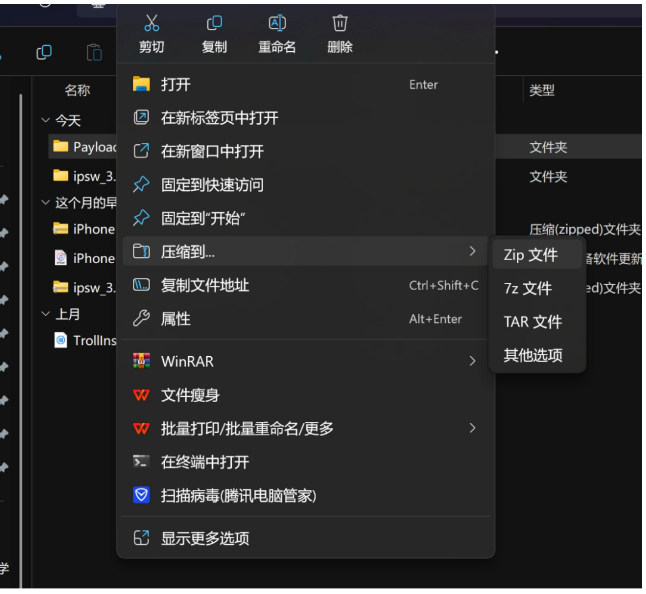Click the compress folder icon beside 压缩到...
Screen dimensions: 646x594
(141, 251)
